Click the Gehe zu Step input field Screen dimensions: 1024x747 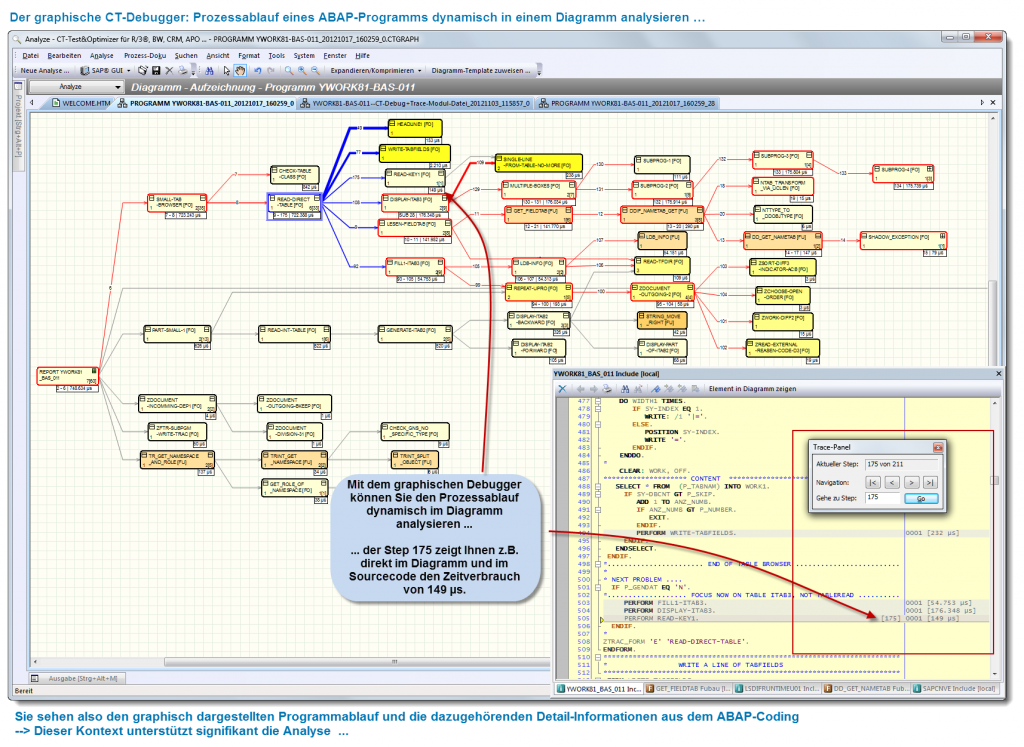884,497
